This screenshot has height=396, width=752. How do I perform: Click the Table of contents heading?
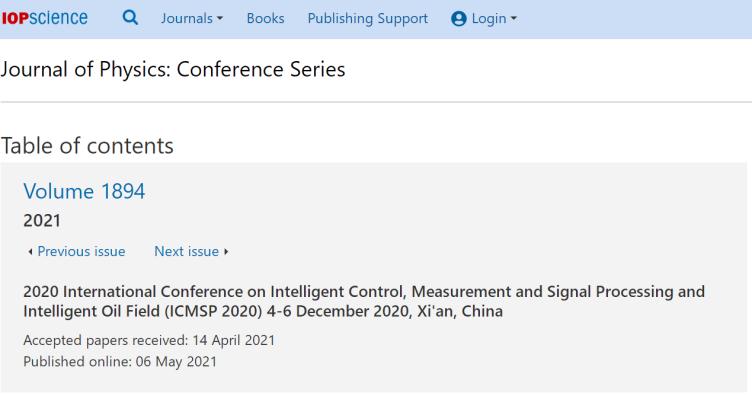[x=87, y=146]
